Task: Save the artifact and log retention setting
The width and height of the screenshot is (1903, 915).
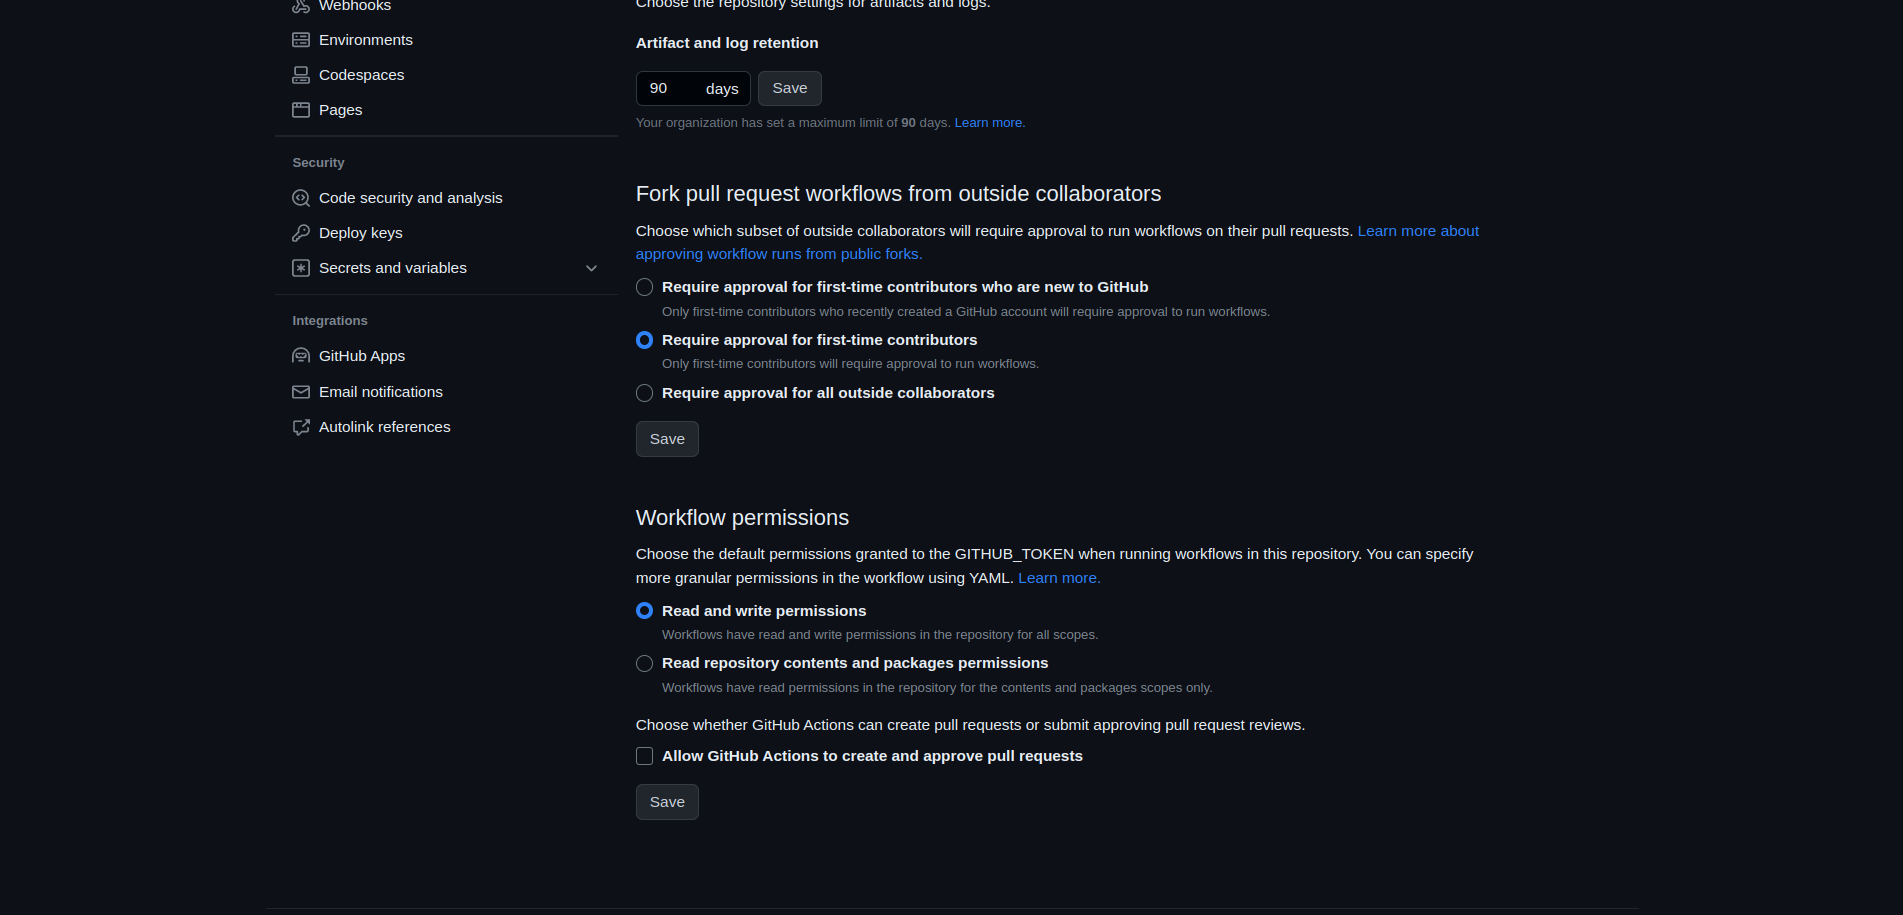Action: click(789, 88)
